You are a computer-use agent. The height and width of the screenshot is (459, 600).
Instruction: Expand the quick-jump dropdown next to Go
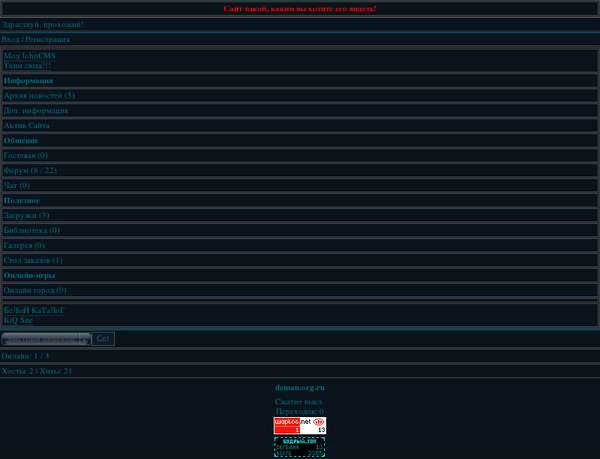click(x=46, y=339)
